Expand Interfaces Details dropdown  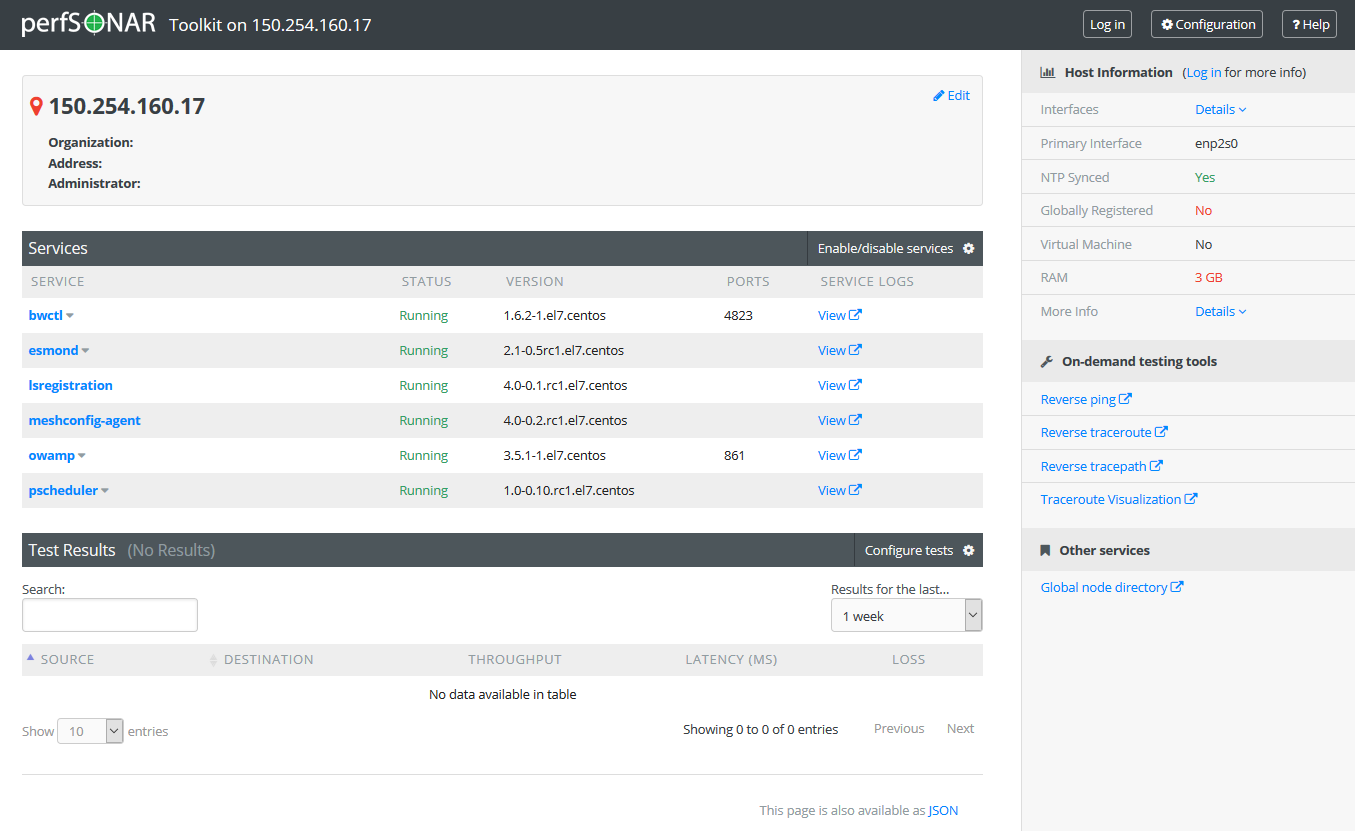[1221, 109]
